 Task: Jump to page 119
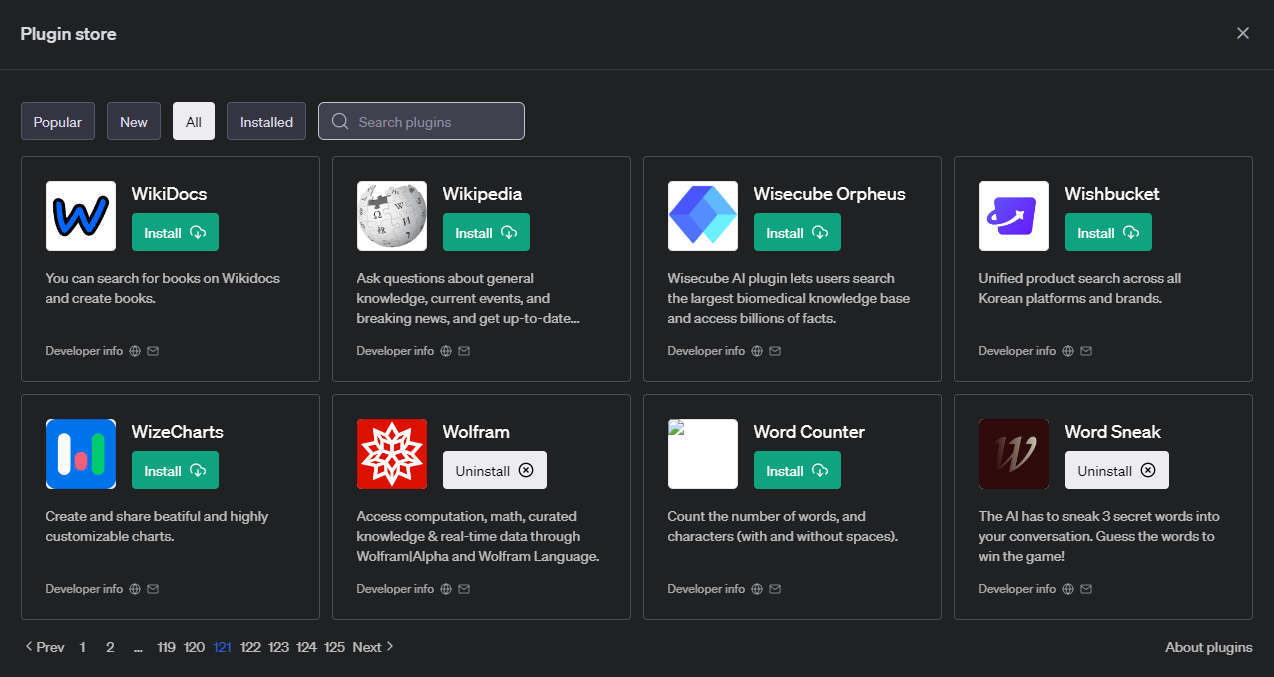tap(166, 647)
